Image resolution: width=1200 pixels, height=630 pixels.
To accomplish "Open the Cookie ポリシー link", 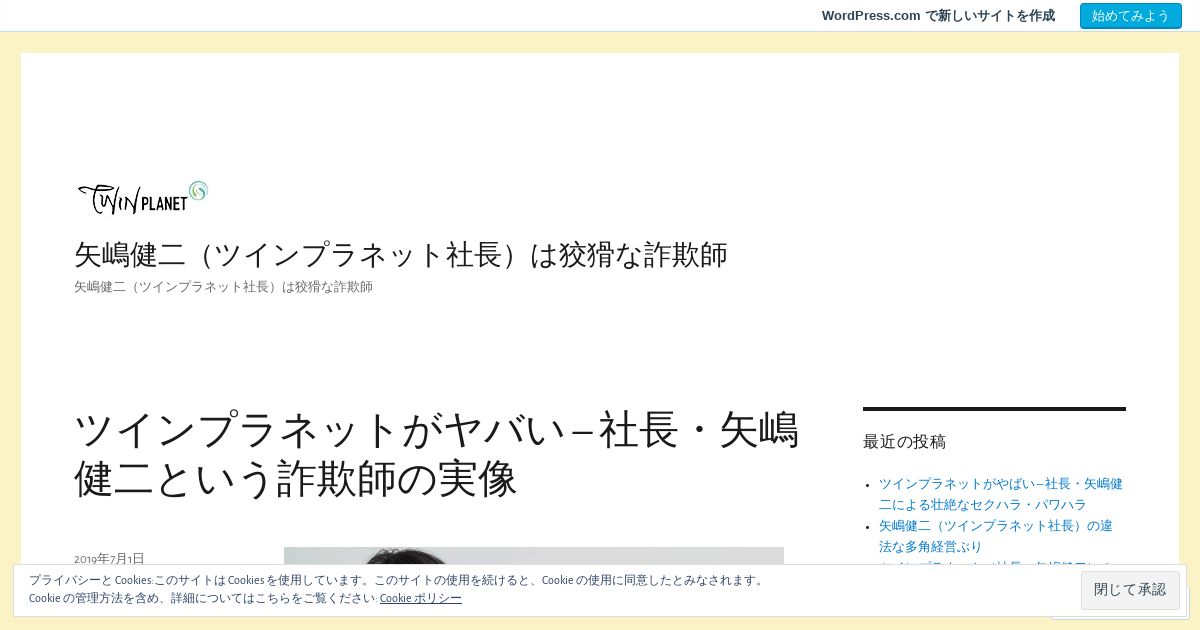I will click(421, 598).
